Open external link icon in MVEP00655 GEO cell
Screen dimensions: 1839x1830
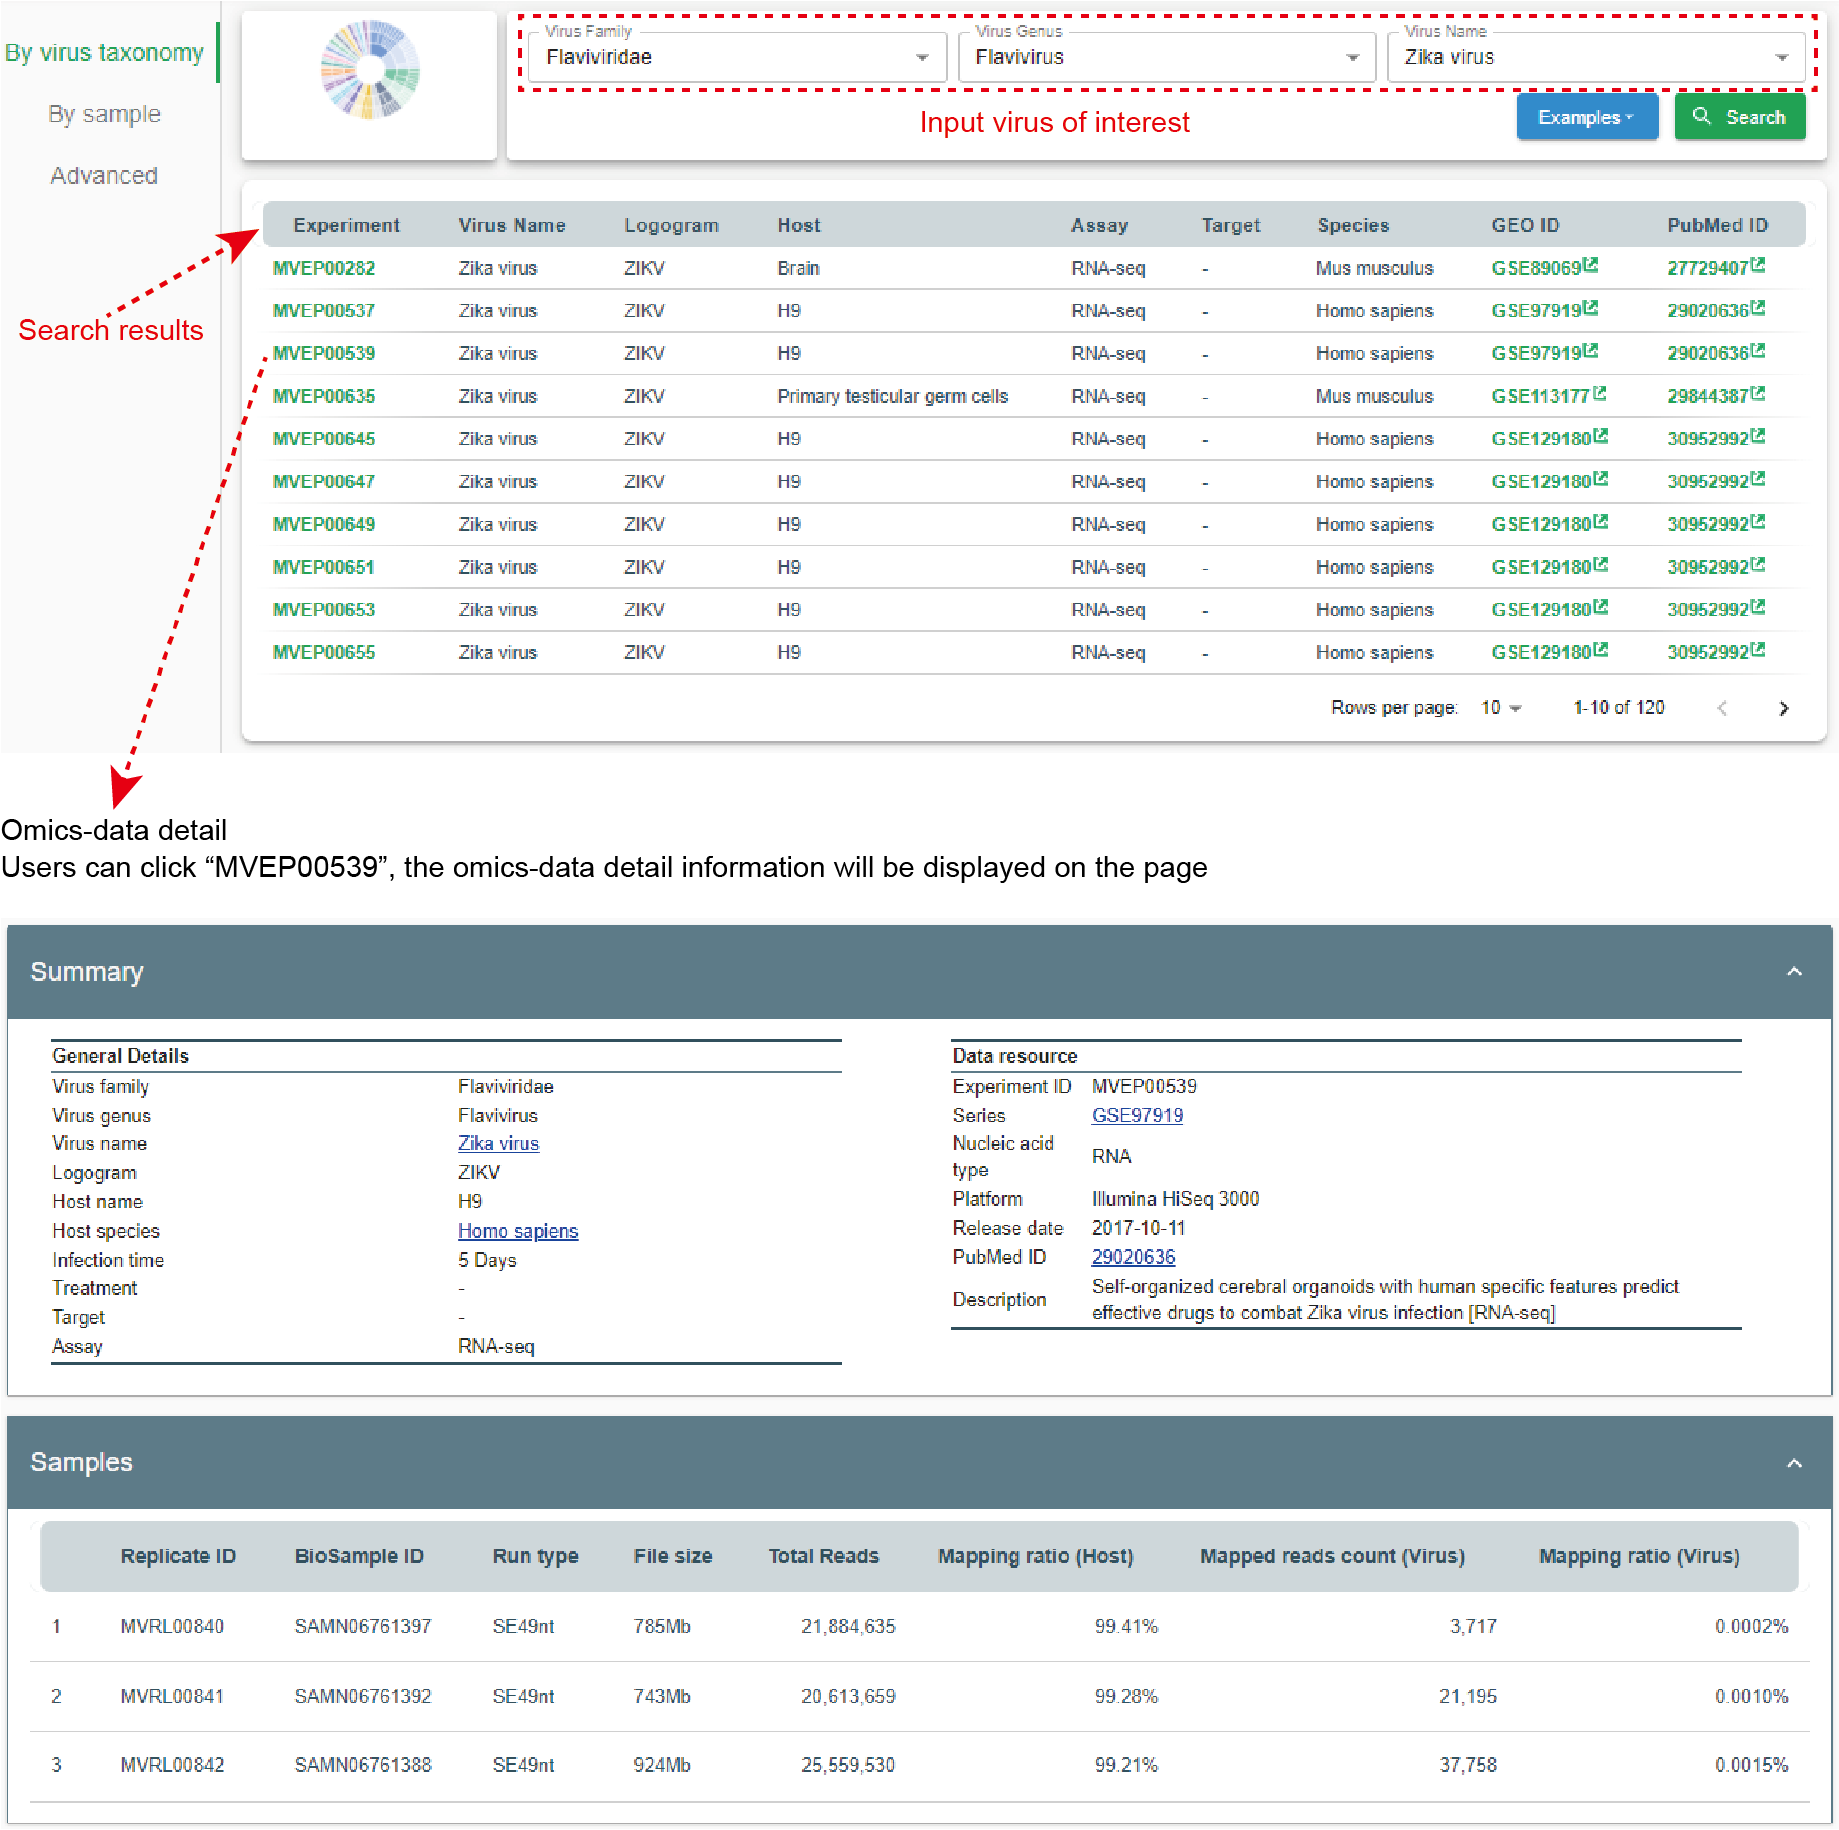[x=1601, y=650]
